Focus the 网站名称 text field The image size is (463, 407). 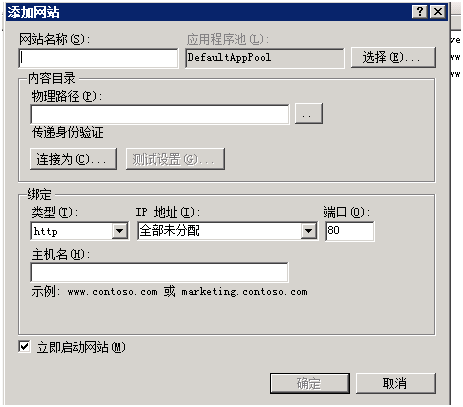[98, 58]
